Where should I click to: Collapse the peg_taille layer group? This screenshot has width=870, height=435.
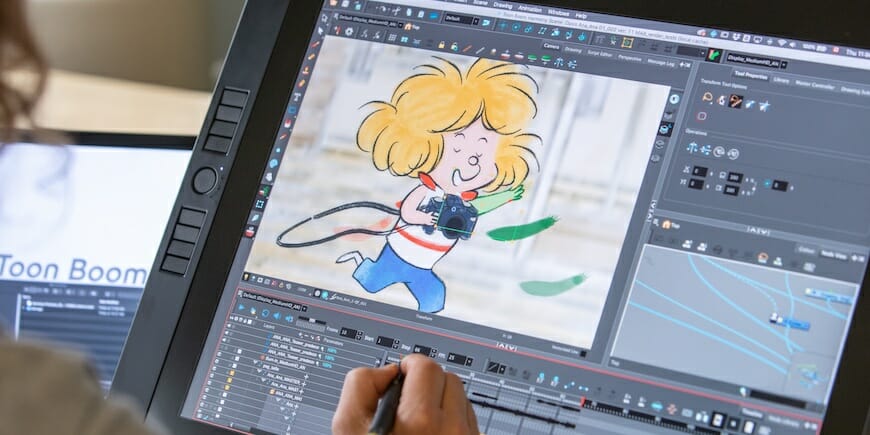pos(255,362)
